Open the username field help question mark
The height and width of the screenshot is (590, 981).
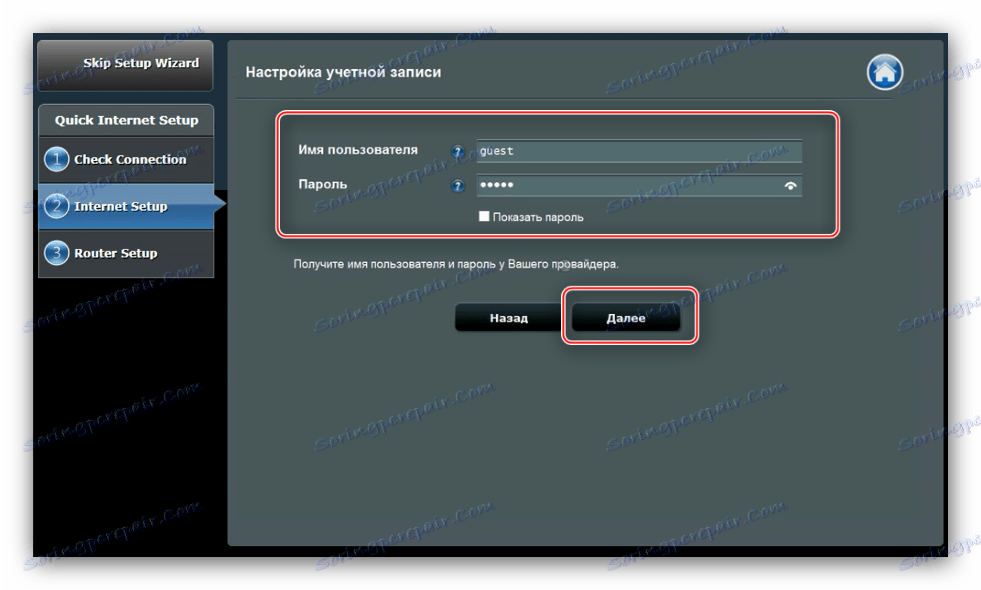458,151
